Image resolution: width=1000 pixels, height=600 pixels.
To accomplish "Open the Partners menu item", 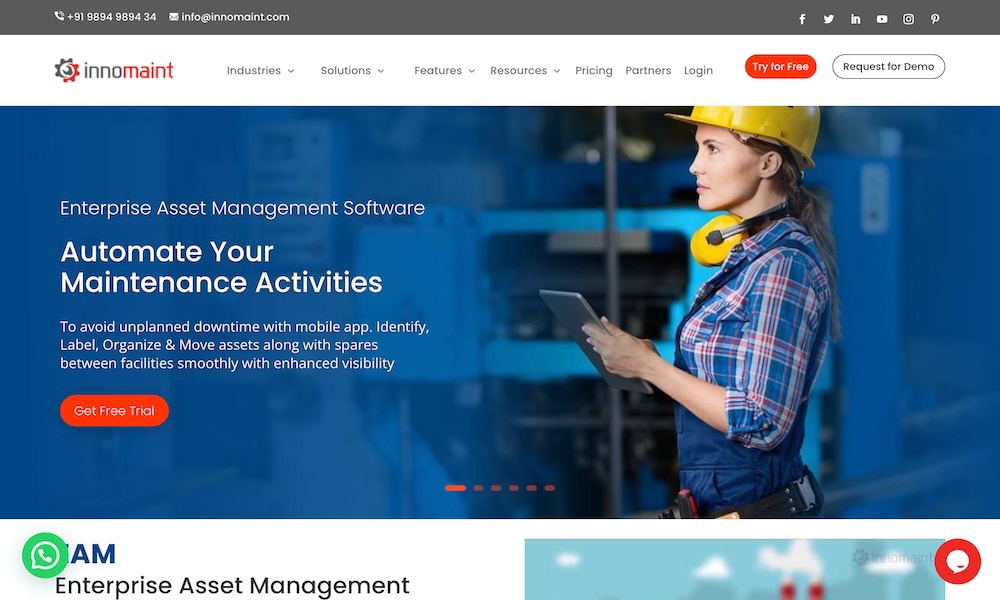I will tap(648, 71).
